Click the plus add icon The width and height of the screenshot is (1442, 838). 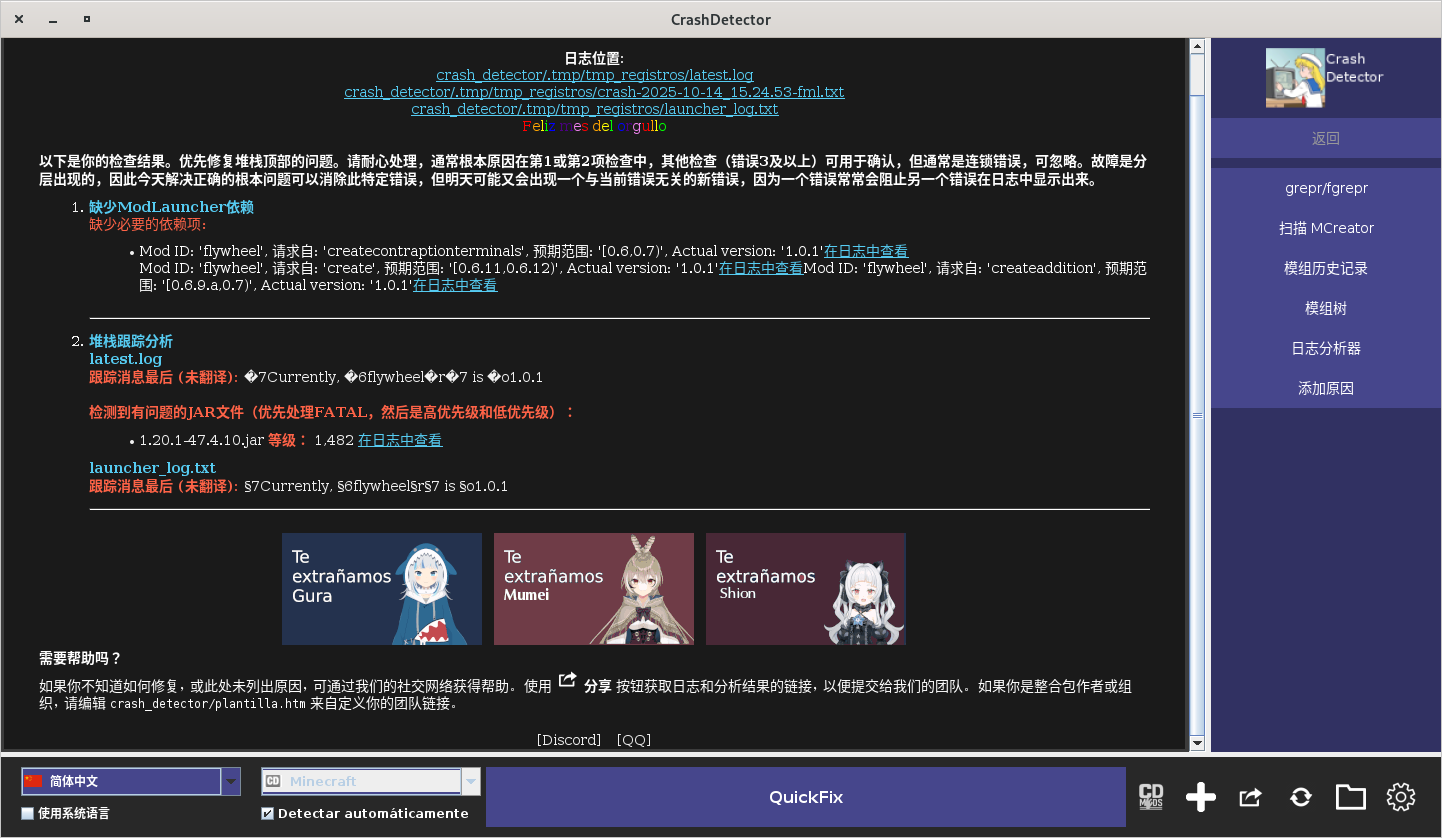[x=1200, y=797]
